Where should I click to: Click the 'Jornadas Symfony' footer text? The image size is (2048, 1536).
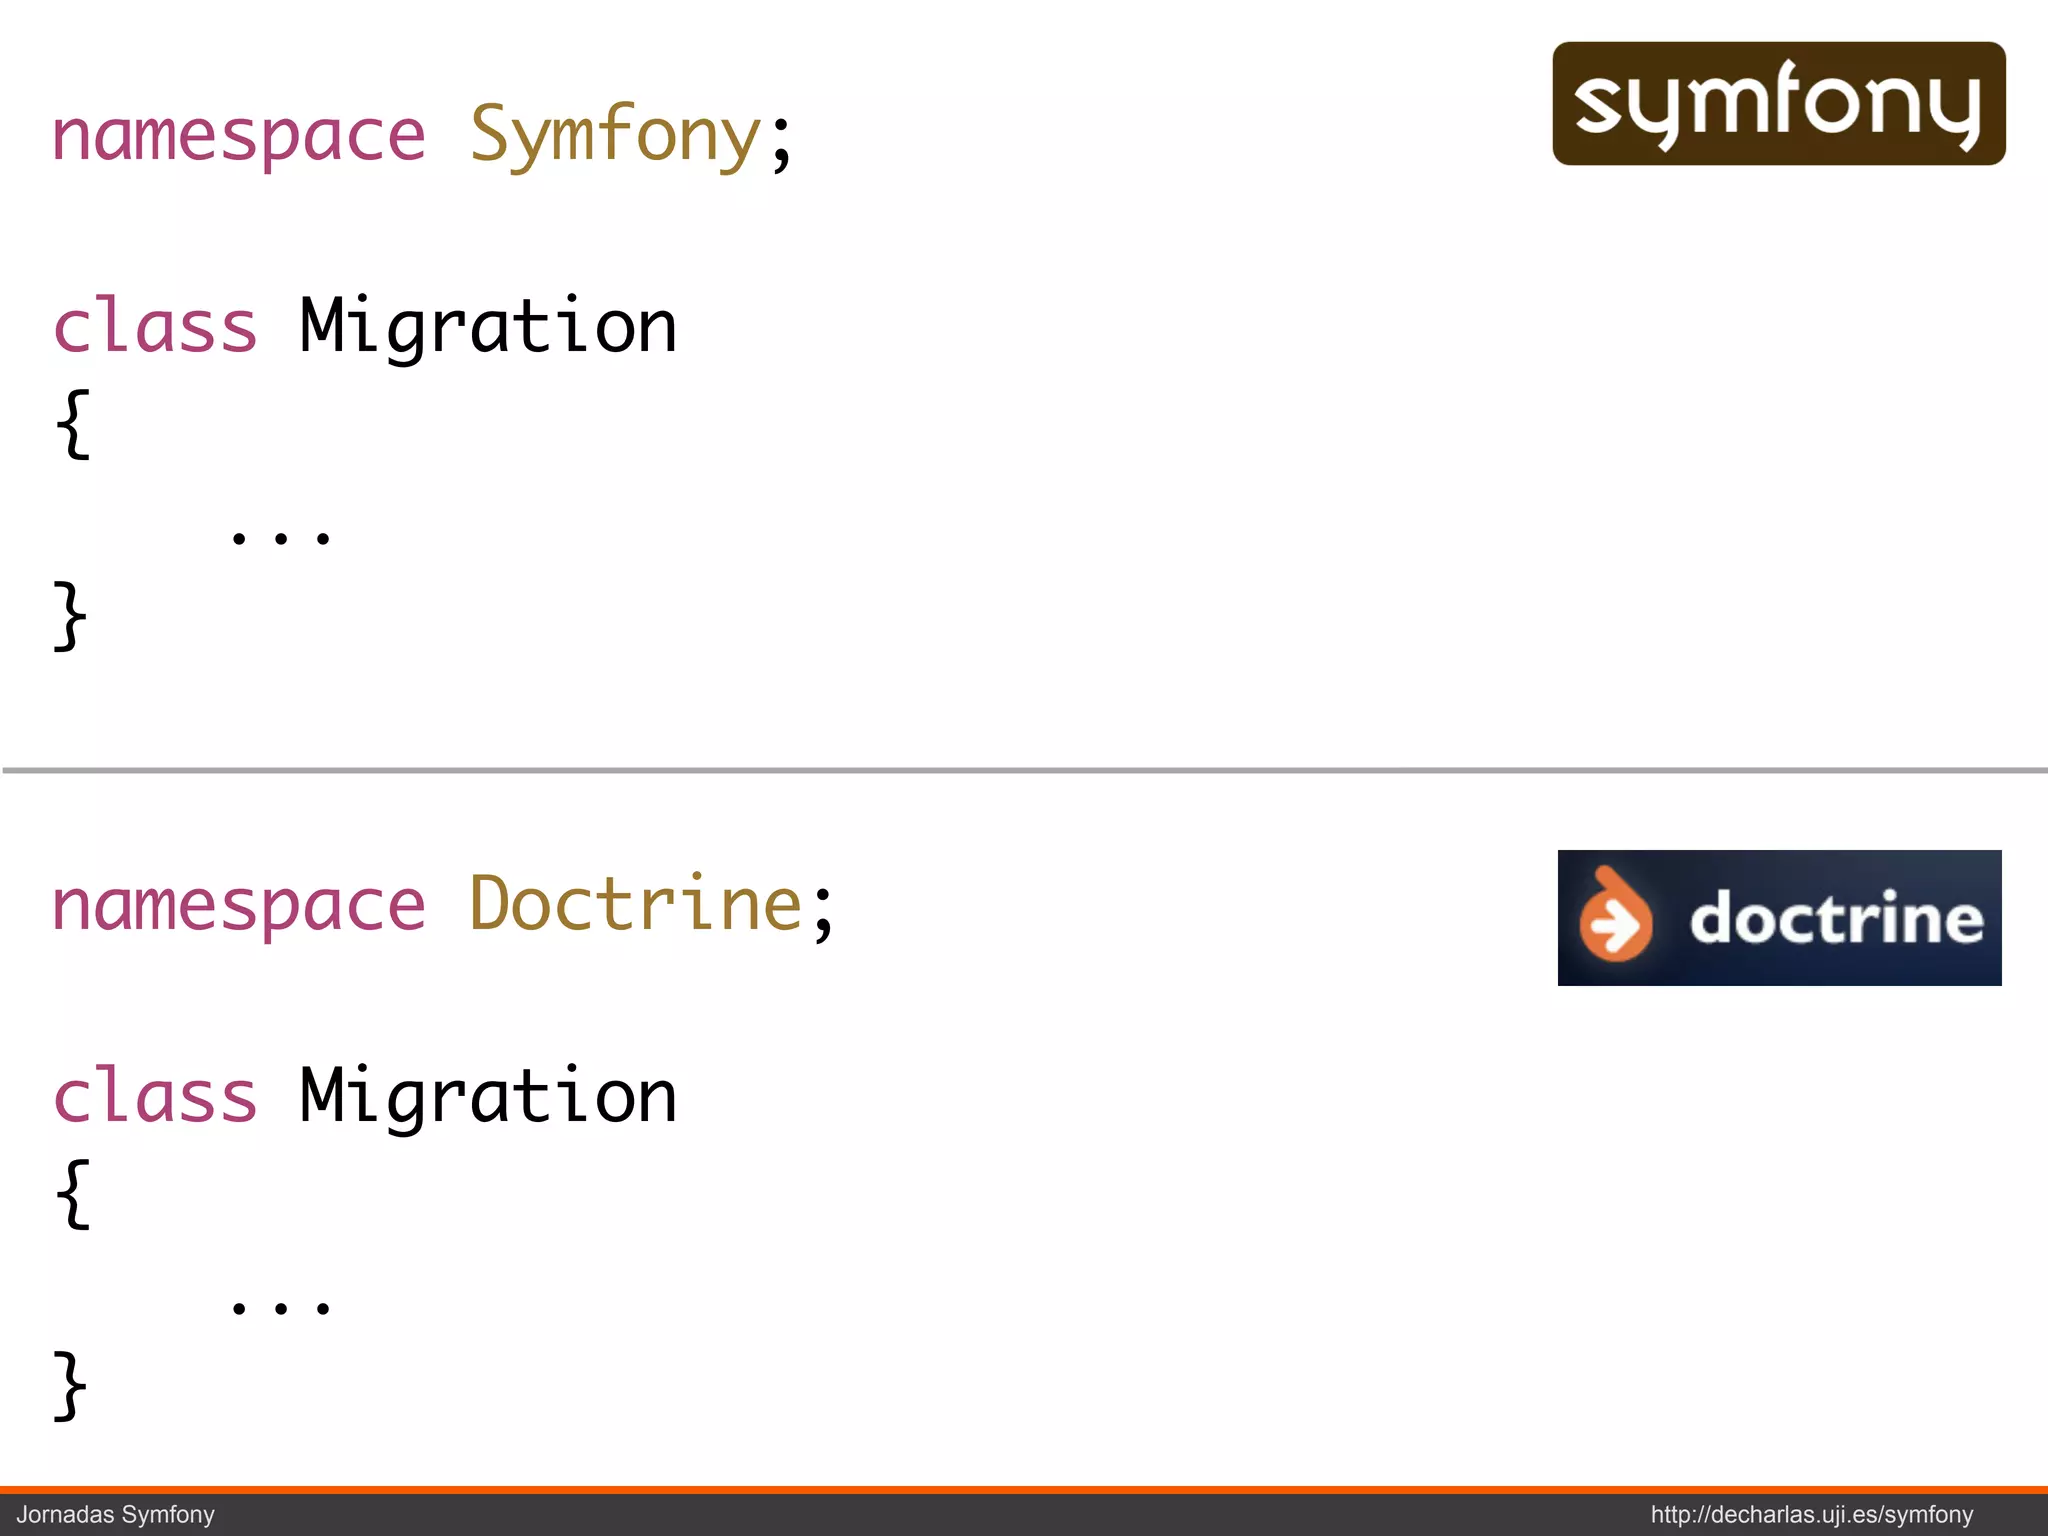(115, 1515)
